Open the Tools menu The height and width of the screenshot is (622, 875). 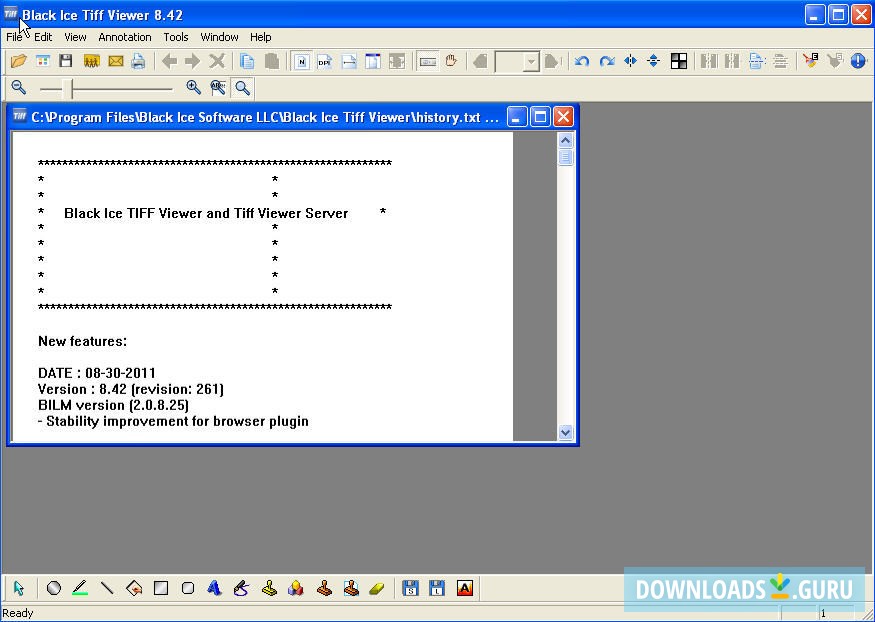176,37
